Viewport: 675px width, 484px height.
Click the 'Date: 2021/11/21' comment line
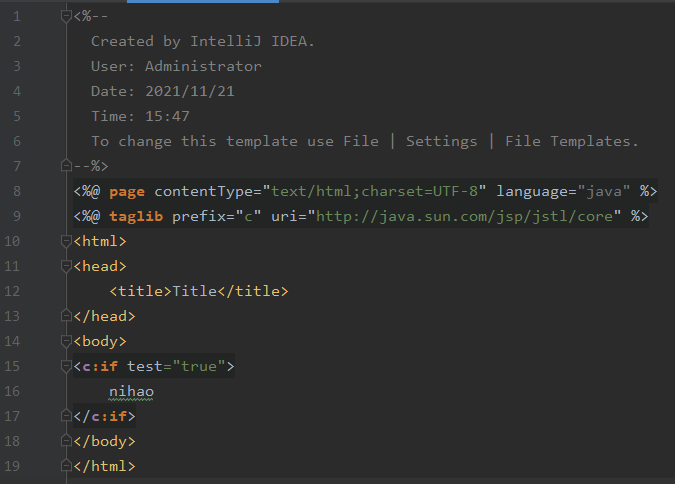pos(163,91)
